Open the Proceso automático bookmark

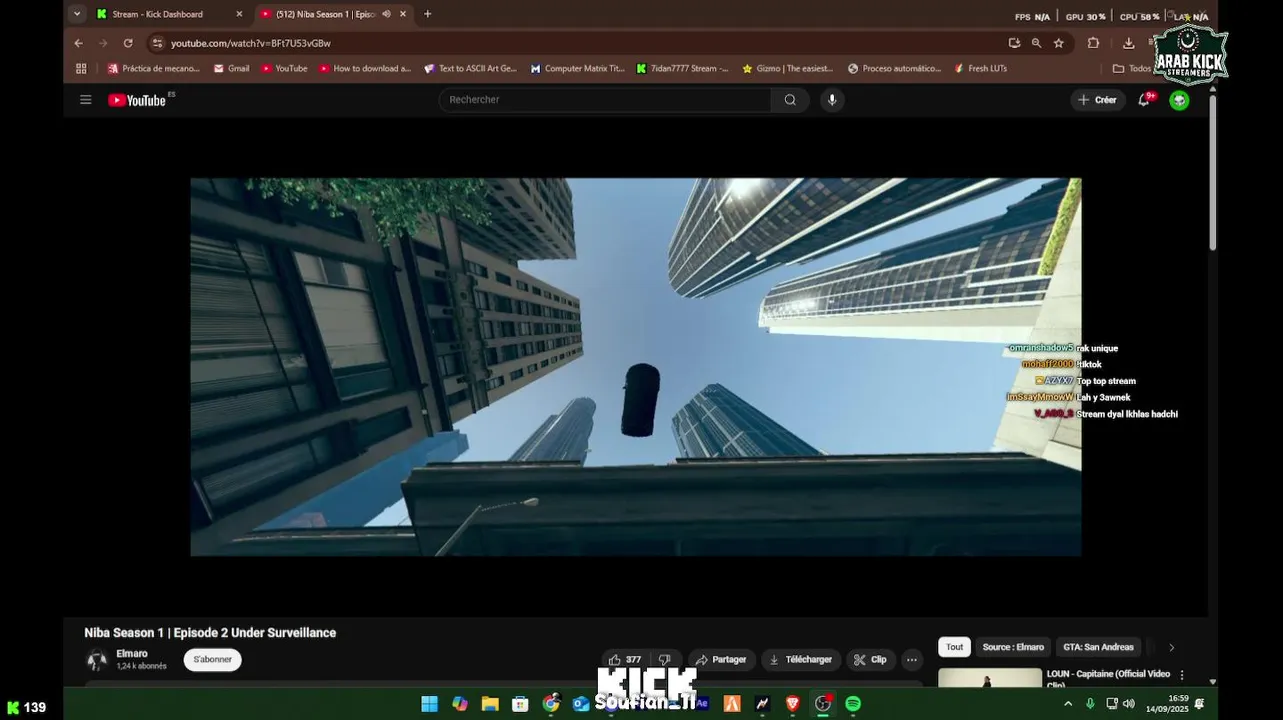[x=894, y=69]
